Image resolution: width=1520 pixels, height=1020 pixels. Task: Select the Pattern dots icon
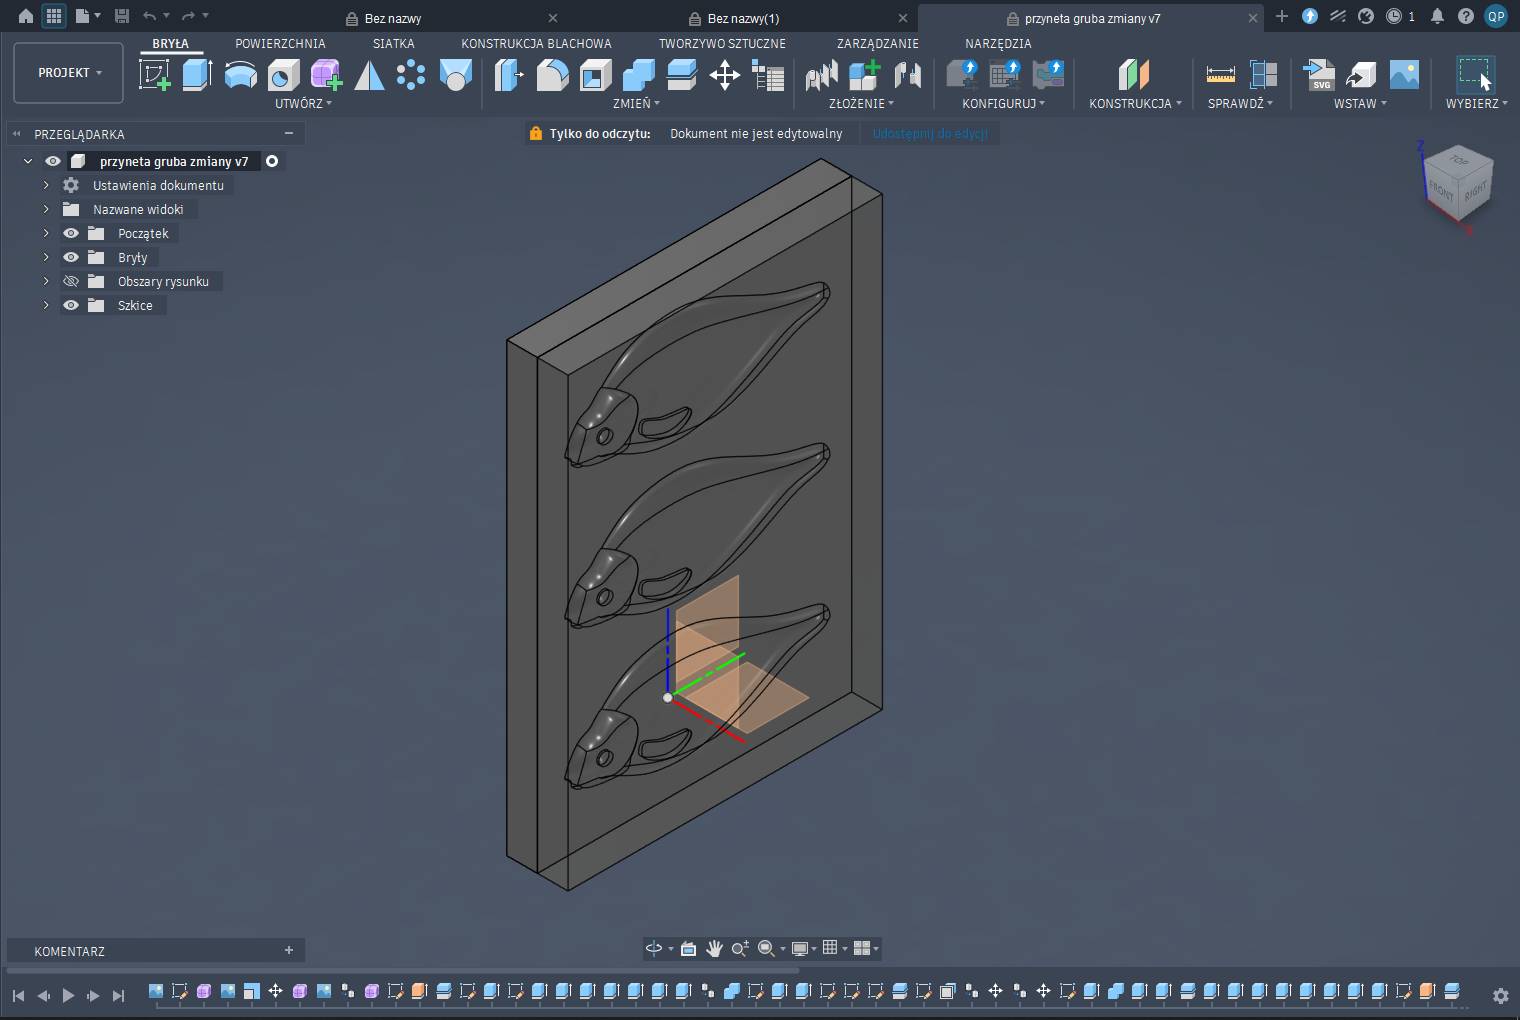(x=411, y=75)
